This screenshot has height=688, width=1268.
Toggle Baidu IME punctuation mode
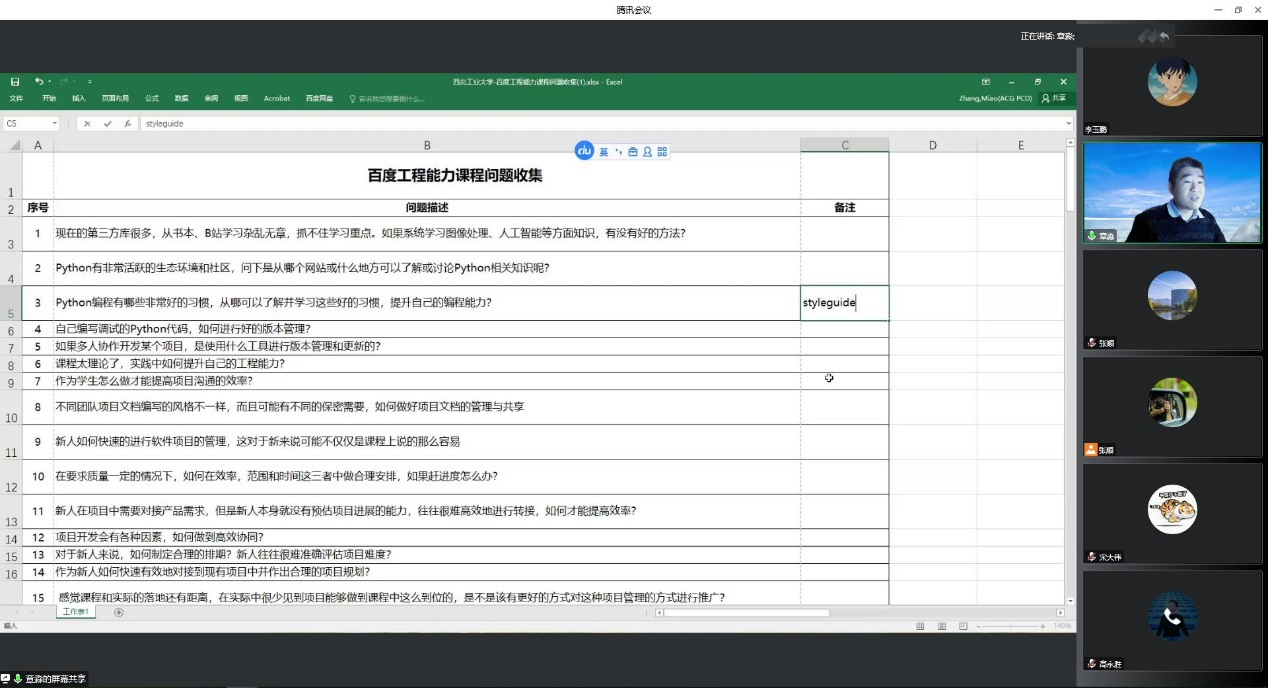pos(619,152)
